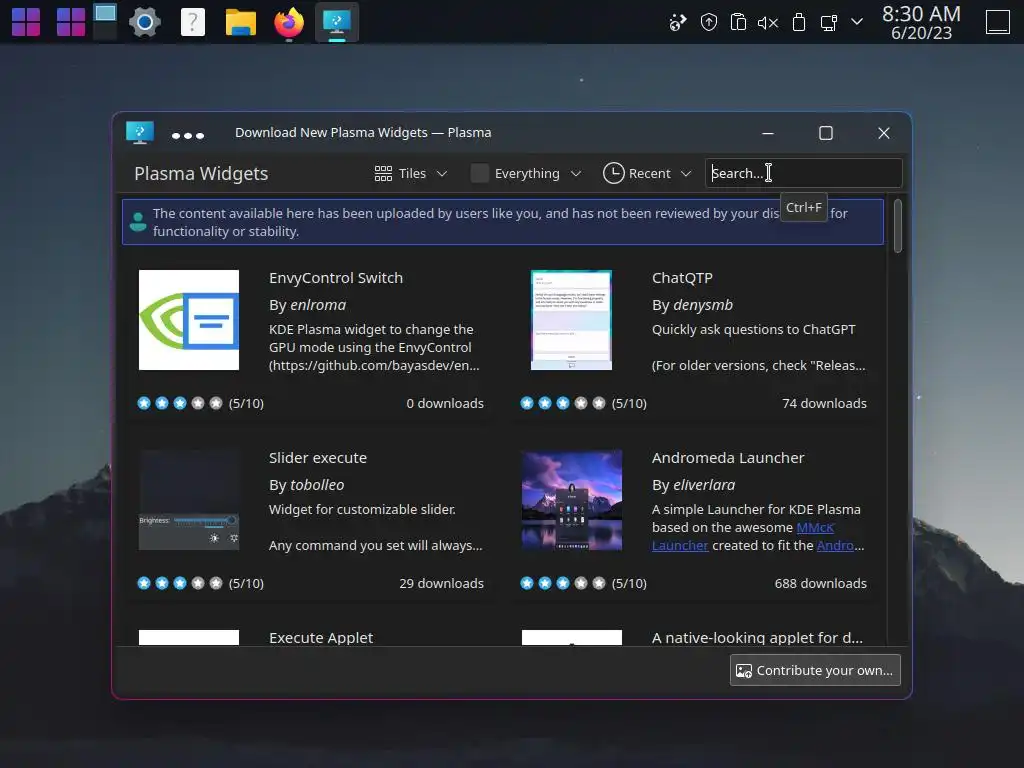Select the EnvyControl Switch title
Screen dimensions: 1024x768
pos(336,278)
